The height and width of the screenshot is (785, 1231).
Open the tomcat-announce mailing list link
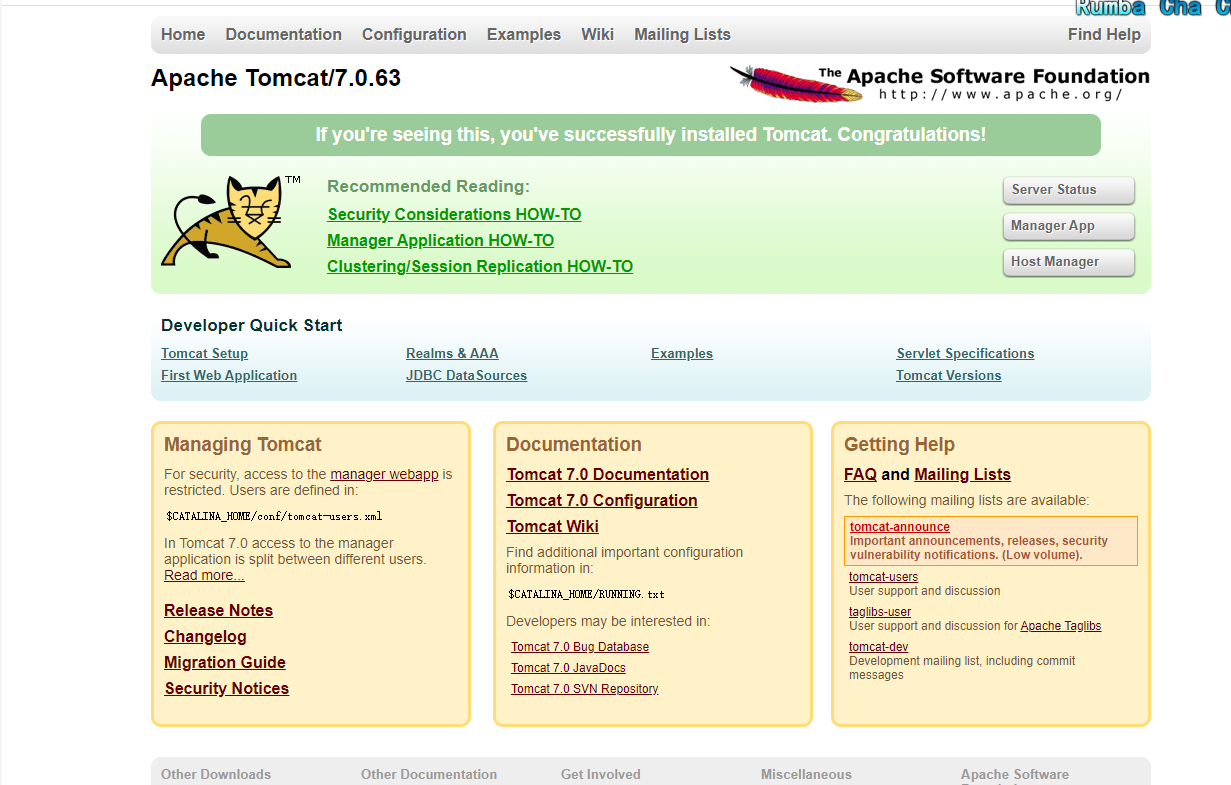click(x=900, y=527)
